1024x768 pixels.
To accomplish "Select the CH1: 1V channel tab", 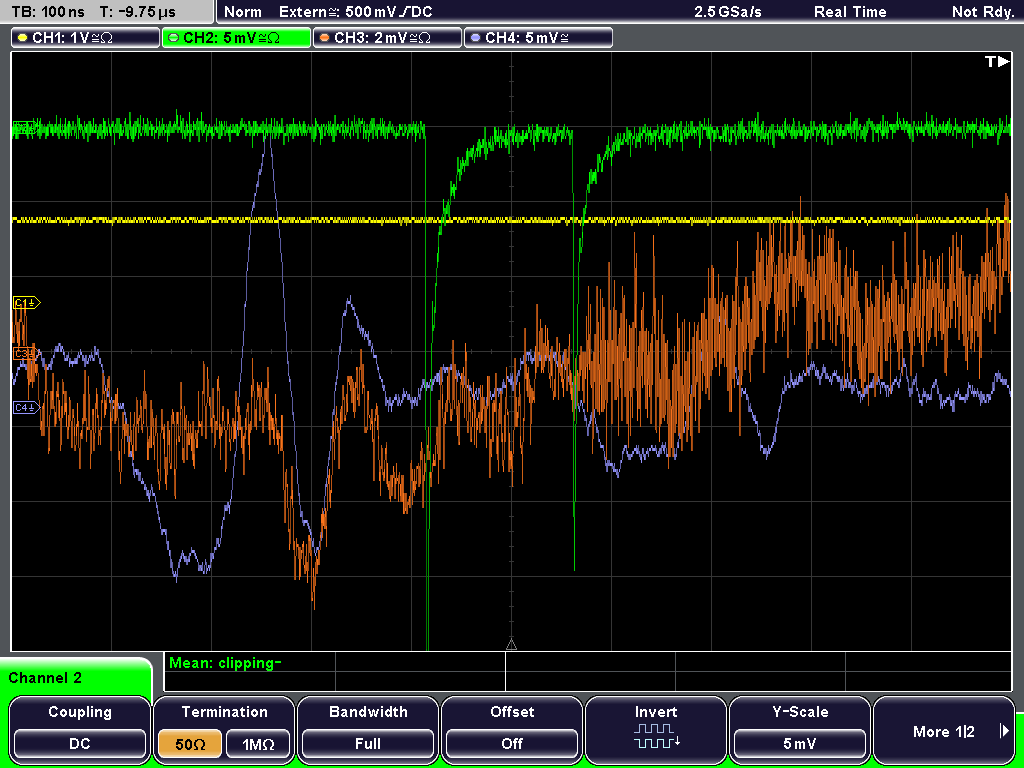I will tap(86, 38).
